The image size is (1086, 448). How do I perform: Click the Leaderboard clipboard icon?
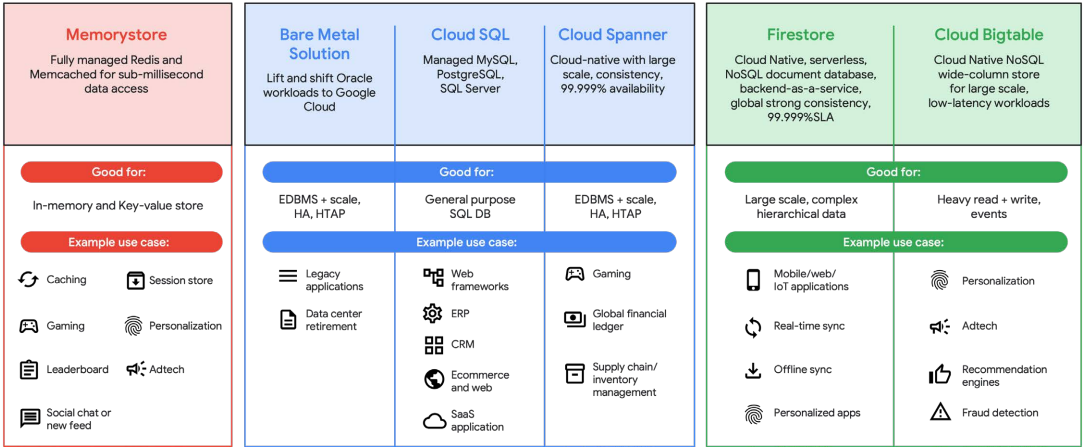tap(28, 369)
